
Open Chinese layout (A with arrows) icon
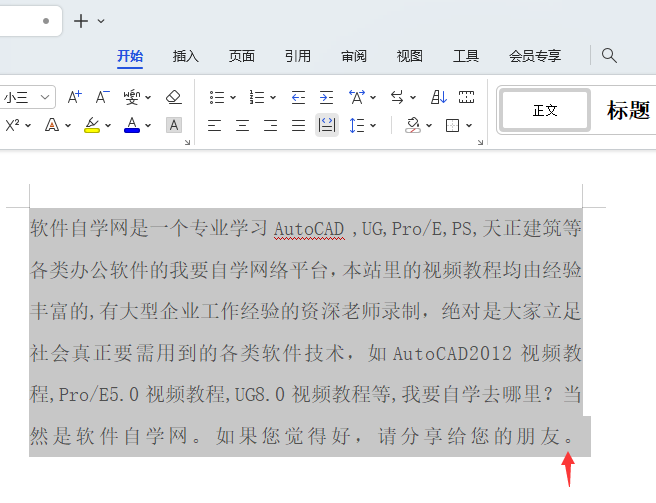click(357, 97)
